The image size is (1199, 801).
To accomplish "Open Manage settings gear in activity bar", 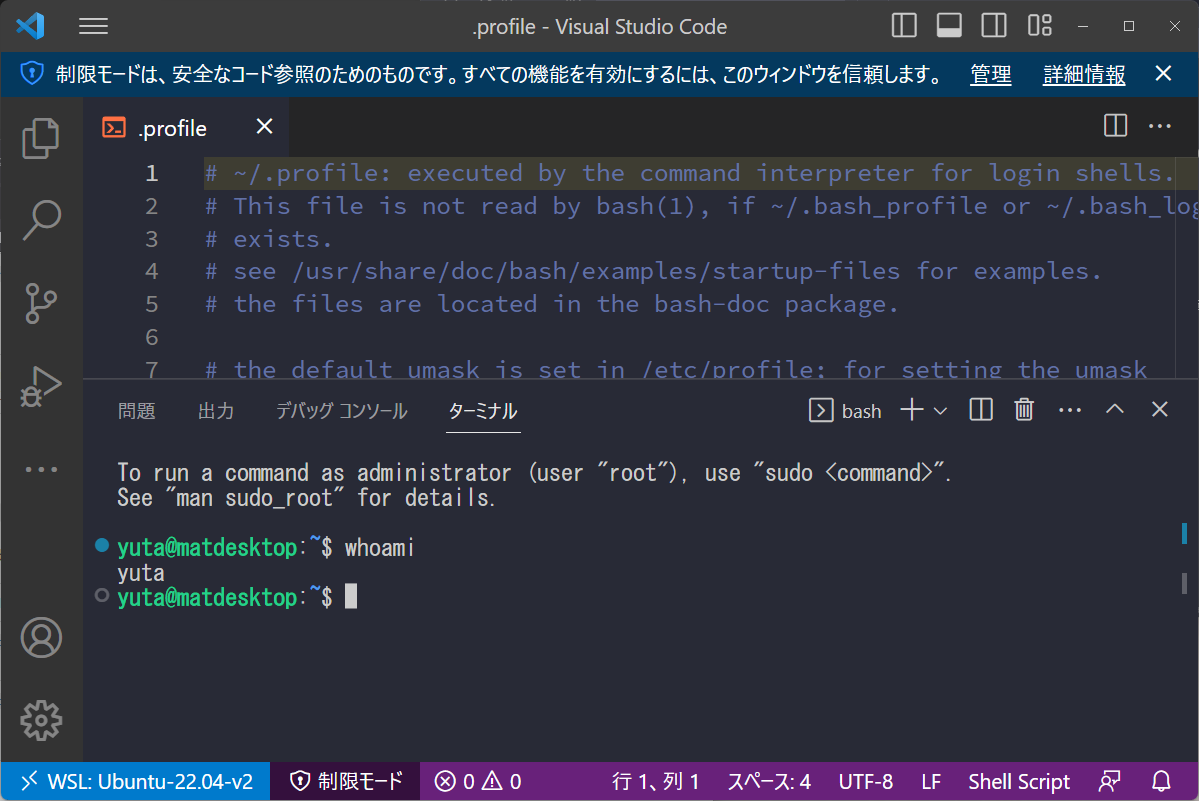I will pyautogui.click(x=40, y=720).
